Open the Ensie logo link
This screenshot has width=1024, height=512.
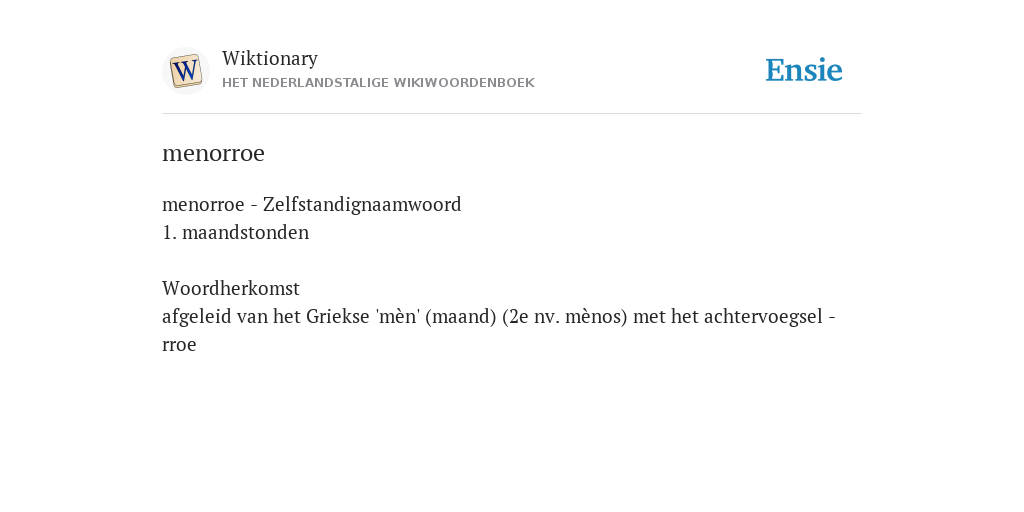(x=803, y=70)
